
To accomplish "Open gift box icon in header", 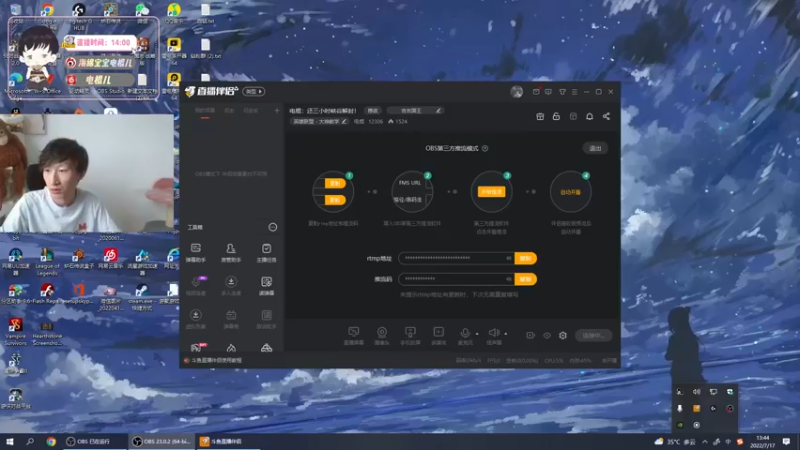I will click(x=540, y=116).
